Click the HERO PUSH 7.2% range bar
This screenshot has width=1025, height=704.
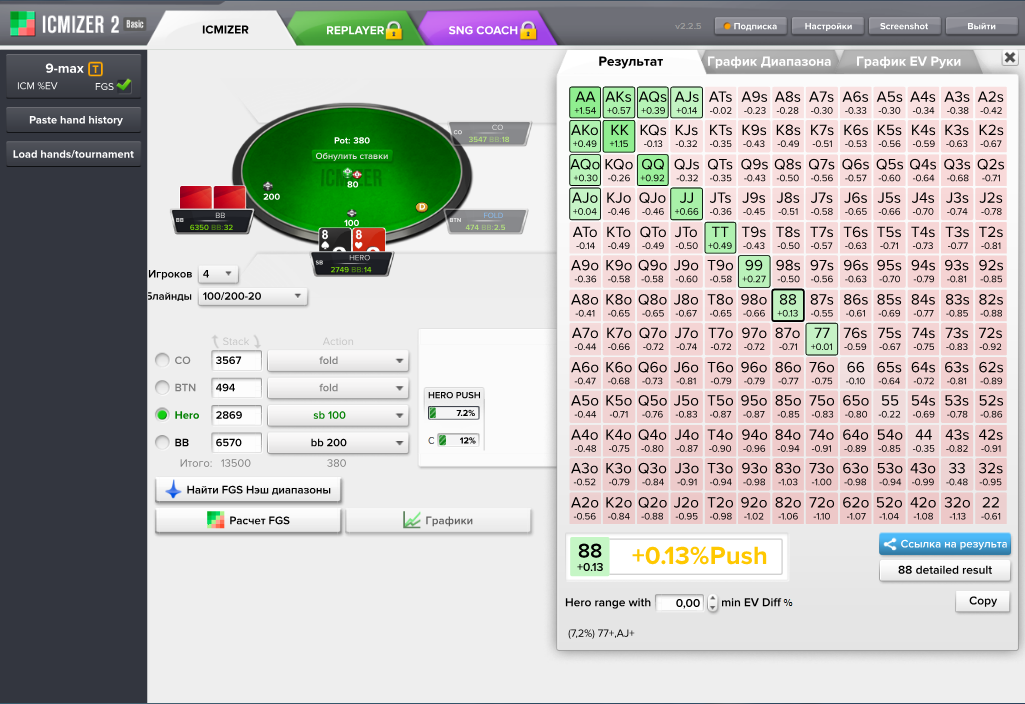pos(454,413)
